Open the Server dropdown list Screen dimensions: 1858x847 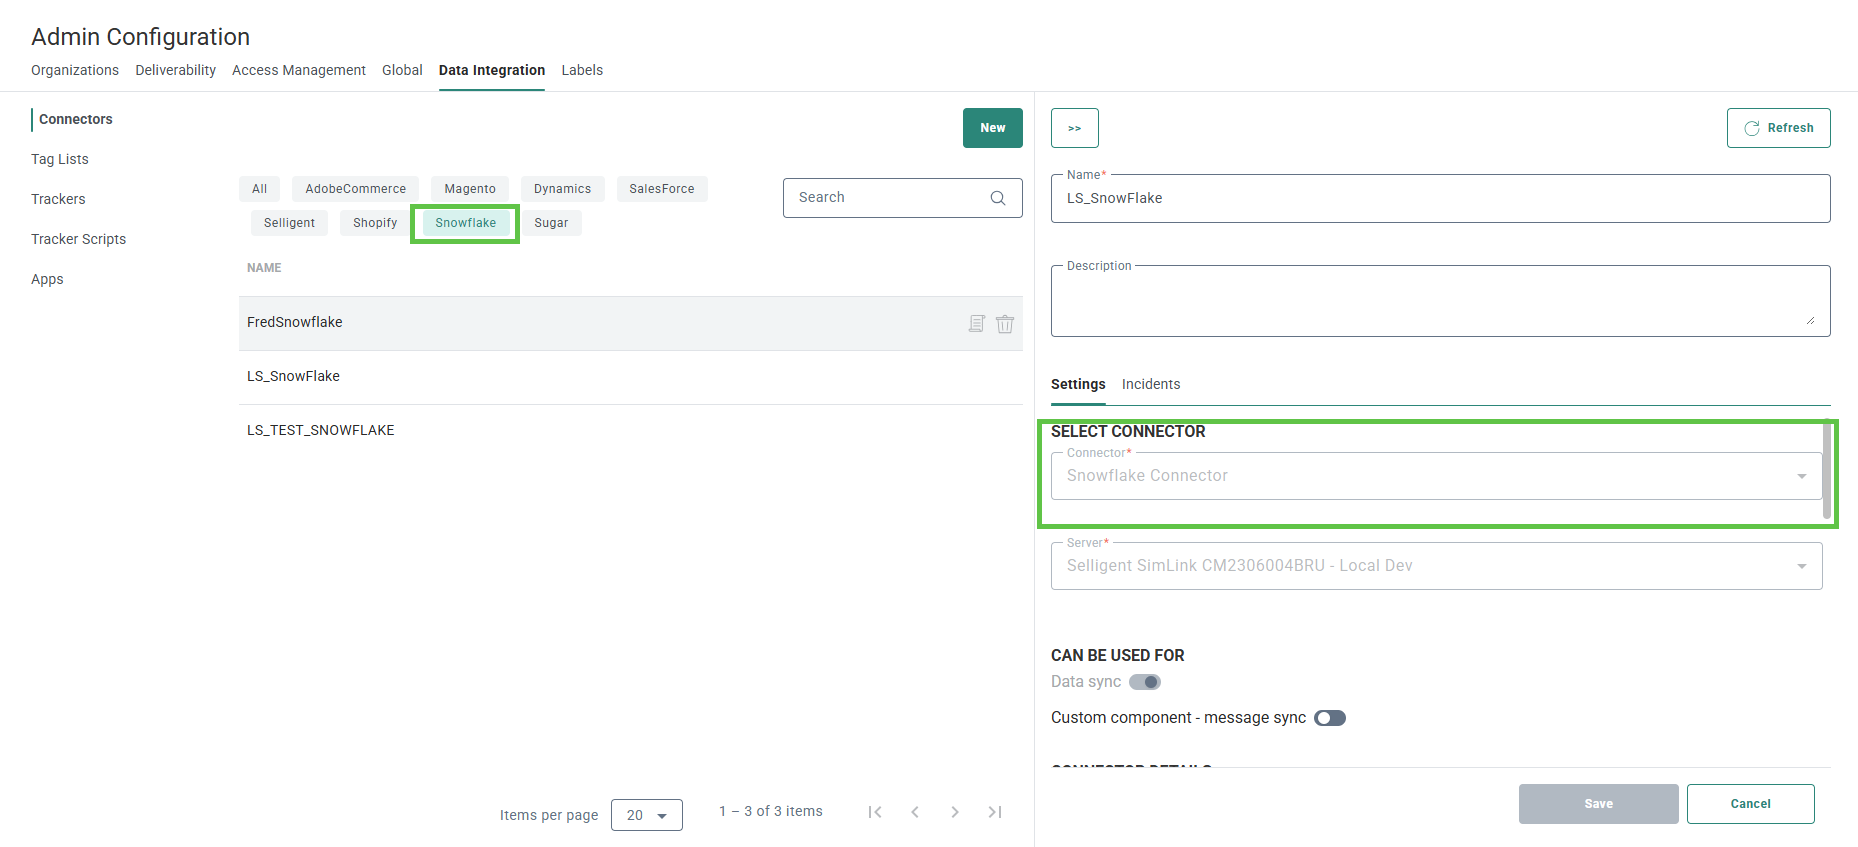(1801, 566)
